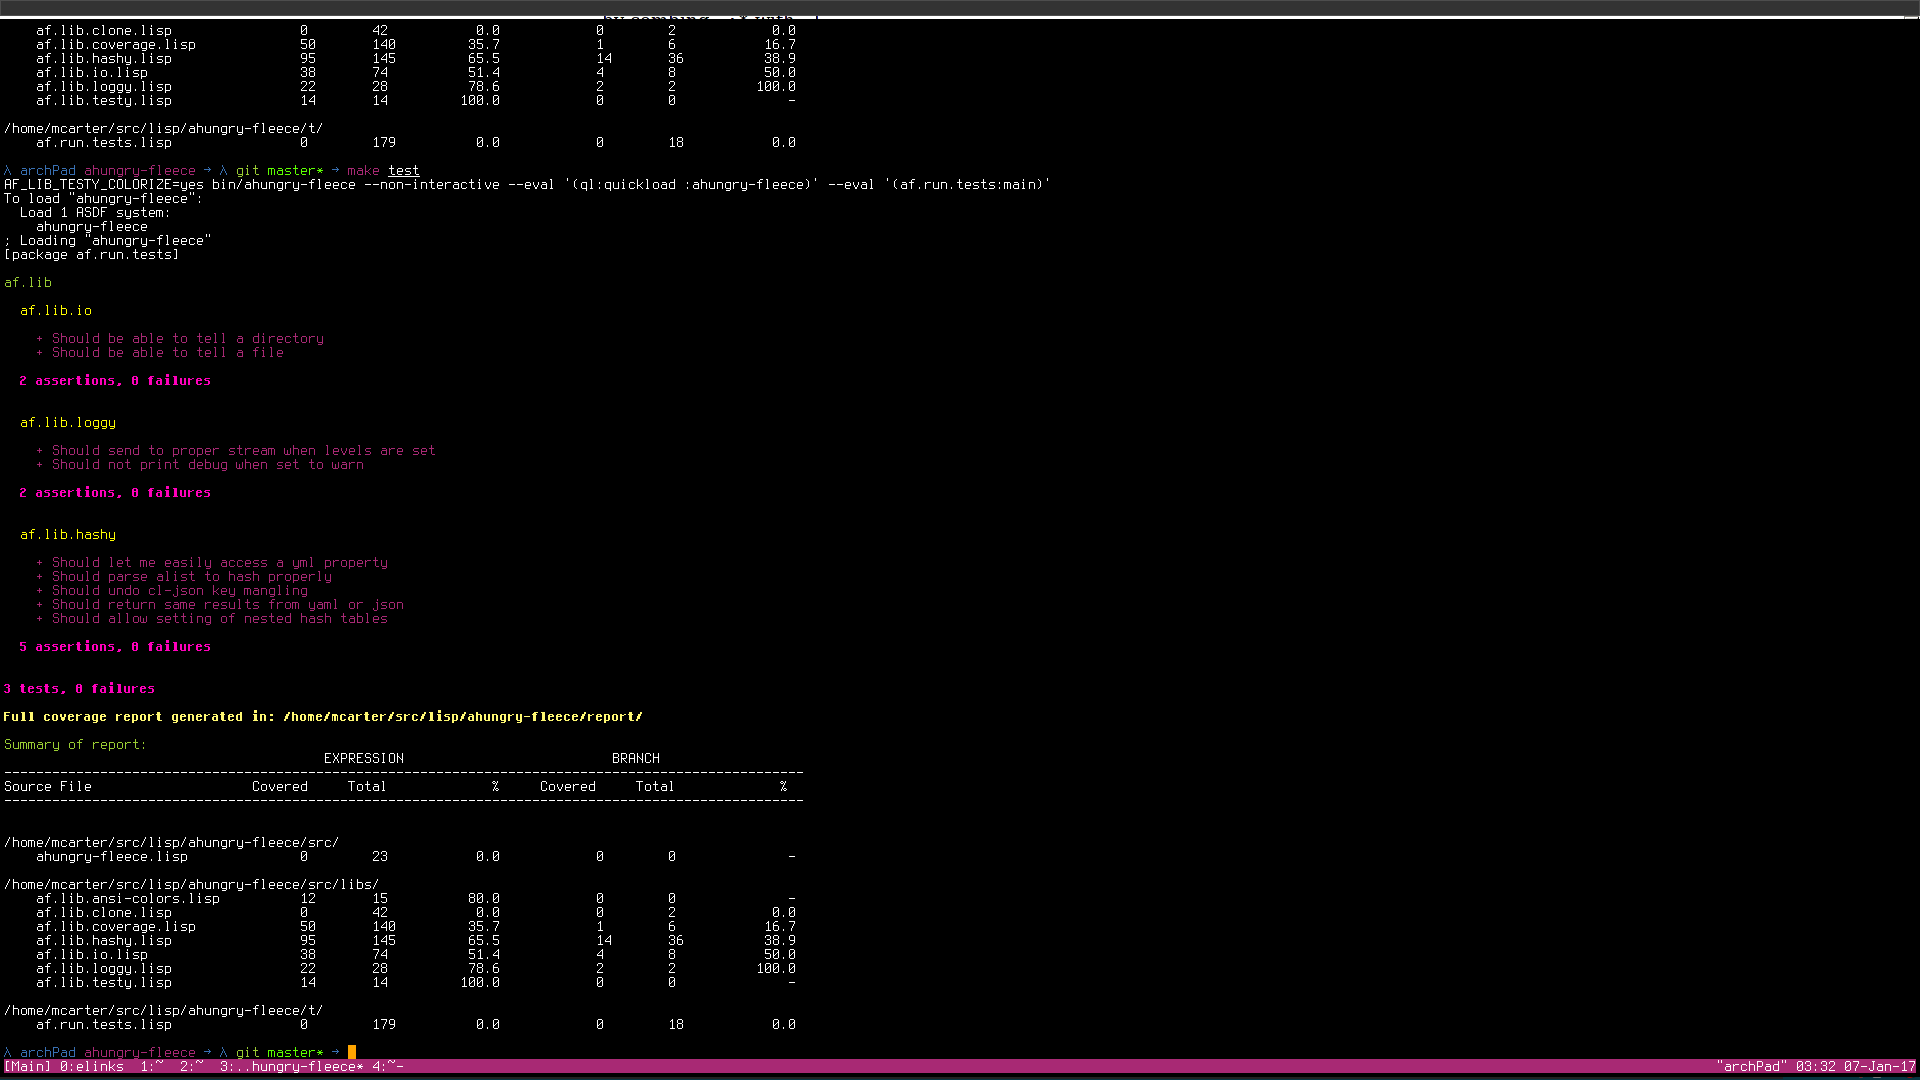Click "Should be able to tell a directory"
1920x1080 pixels.
click(x=187, y=339)
